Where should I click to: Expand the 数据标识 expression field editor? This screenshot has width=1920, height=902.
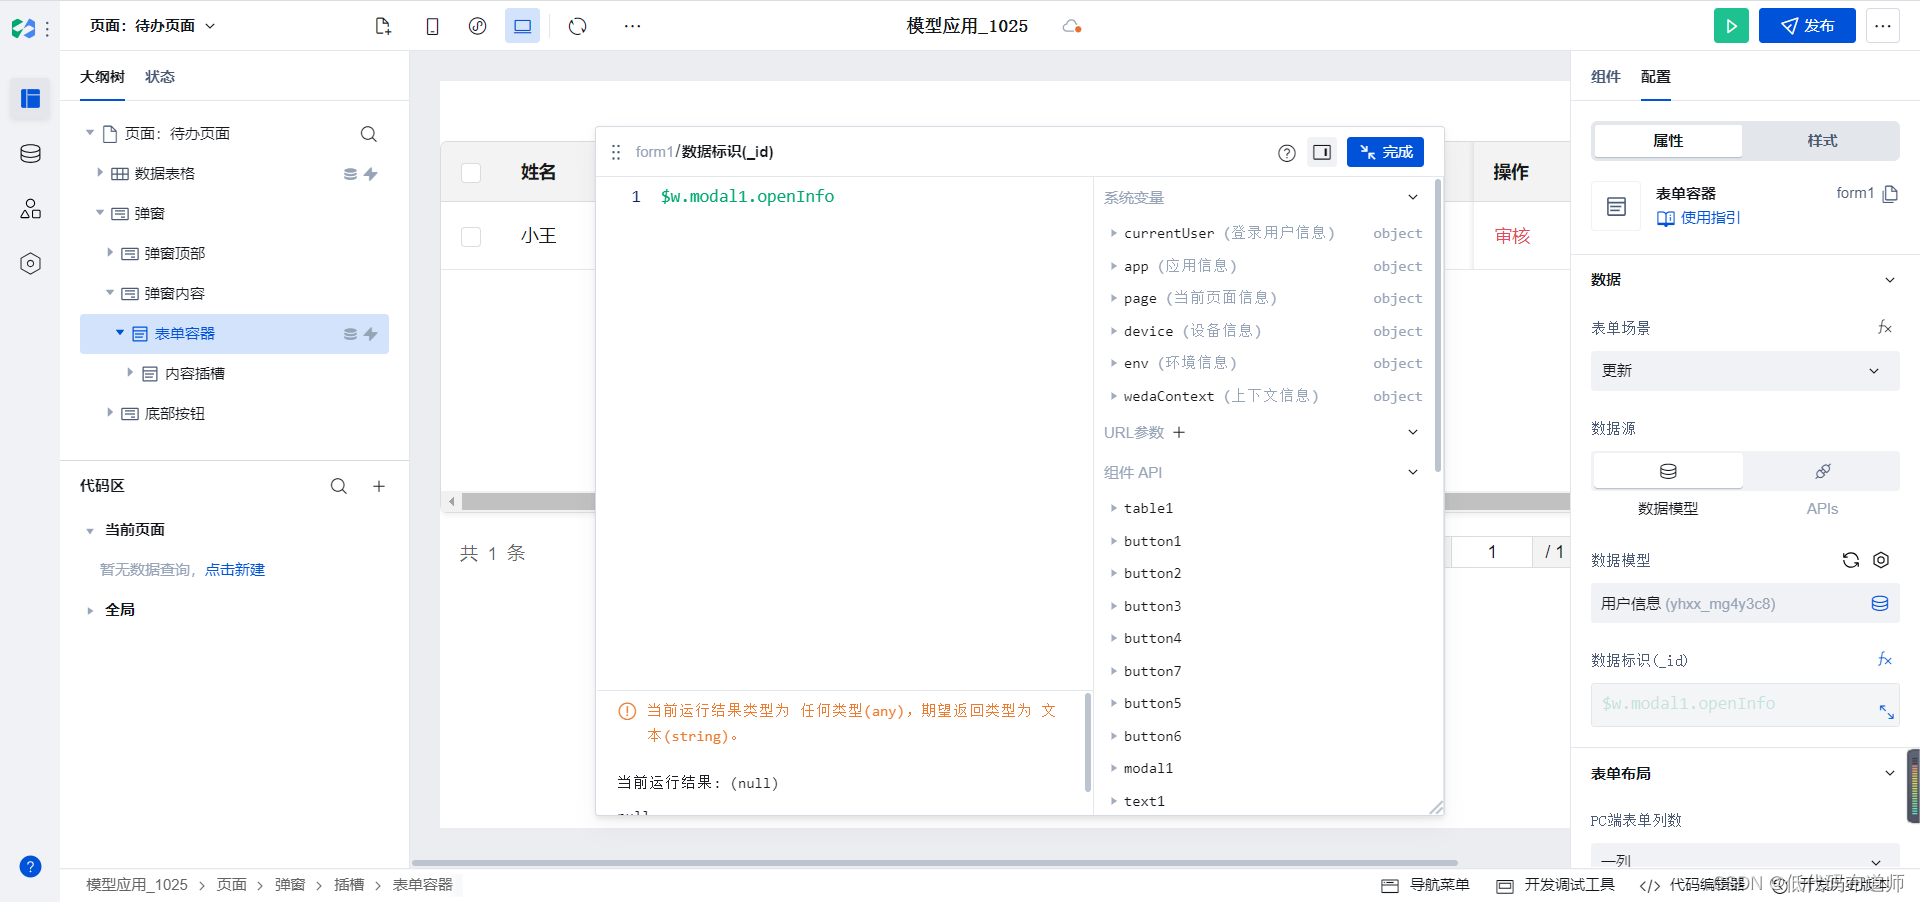tap(1886, 712)
